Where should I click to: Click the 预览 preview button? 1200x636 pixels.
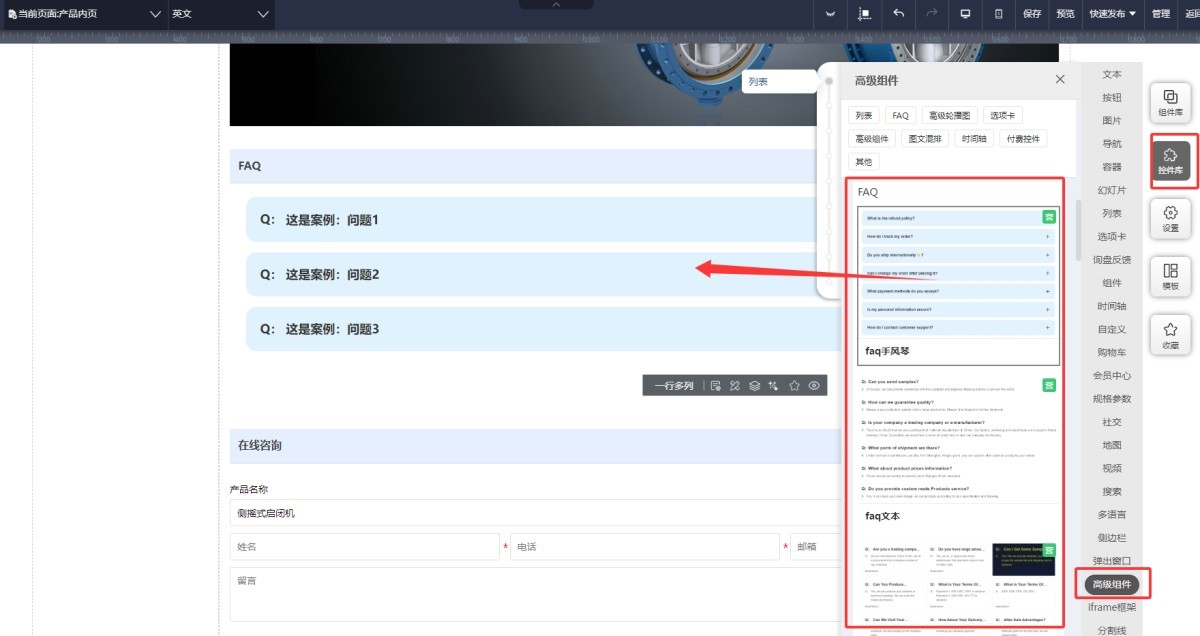1066,14
